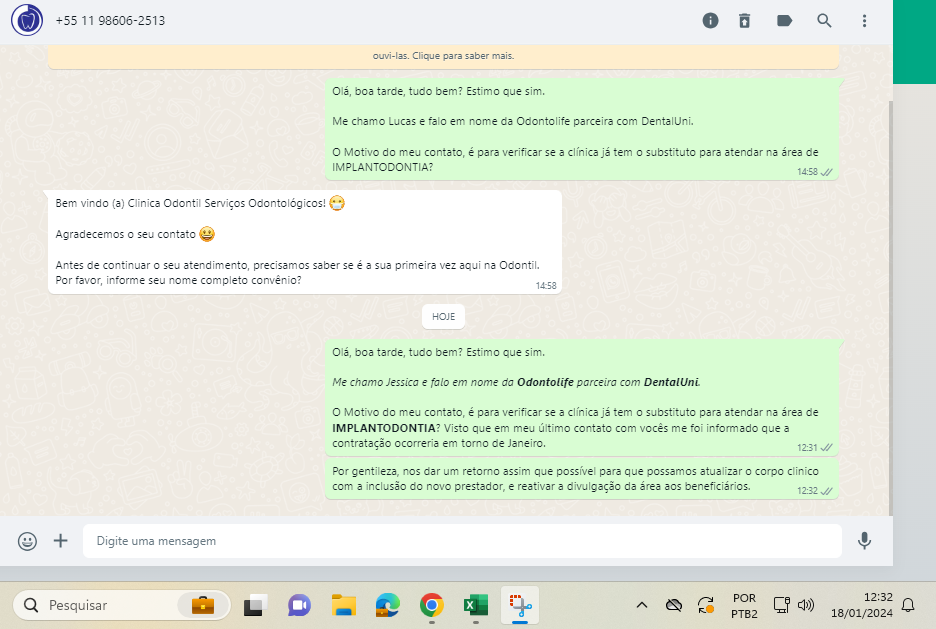Image resolution: width=936 pixels, height=629 pixels.
Task: Change POR PTB2 keyboard language
Action: coord(744,605)
